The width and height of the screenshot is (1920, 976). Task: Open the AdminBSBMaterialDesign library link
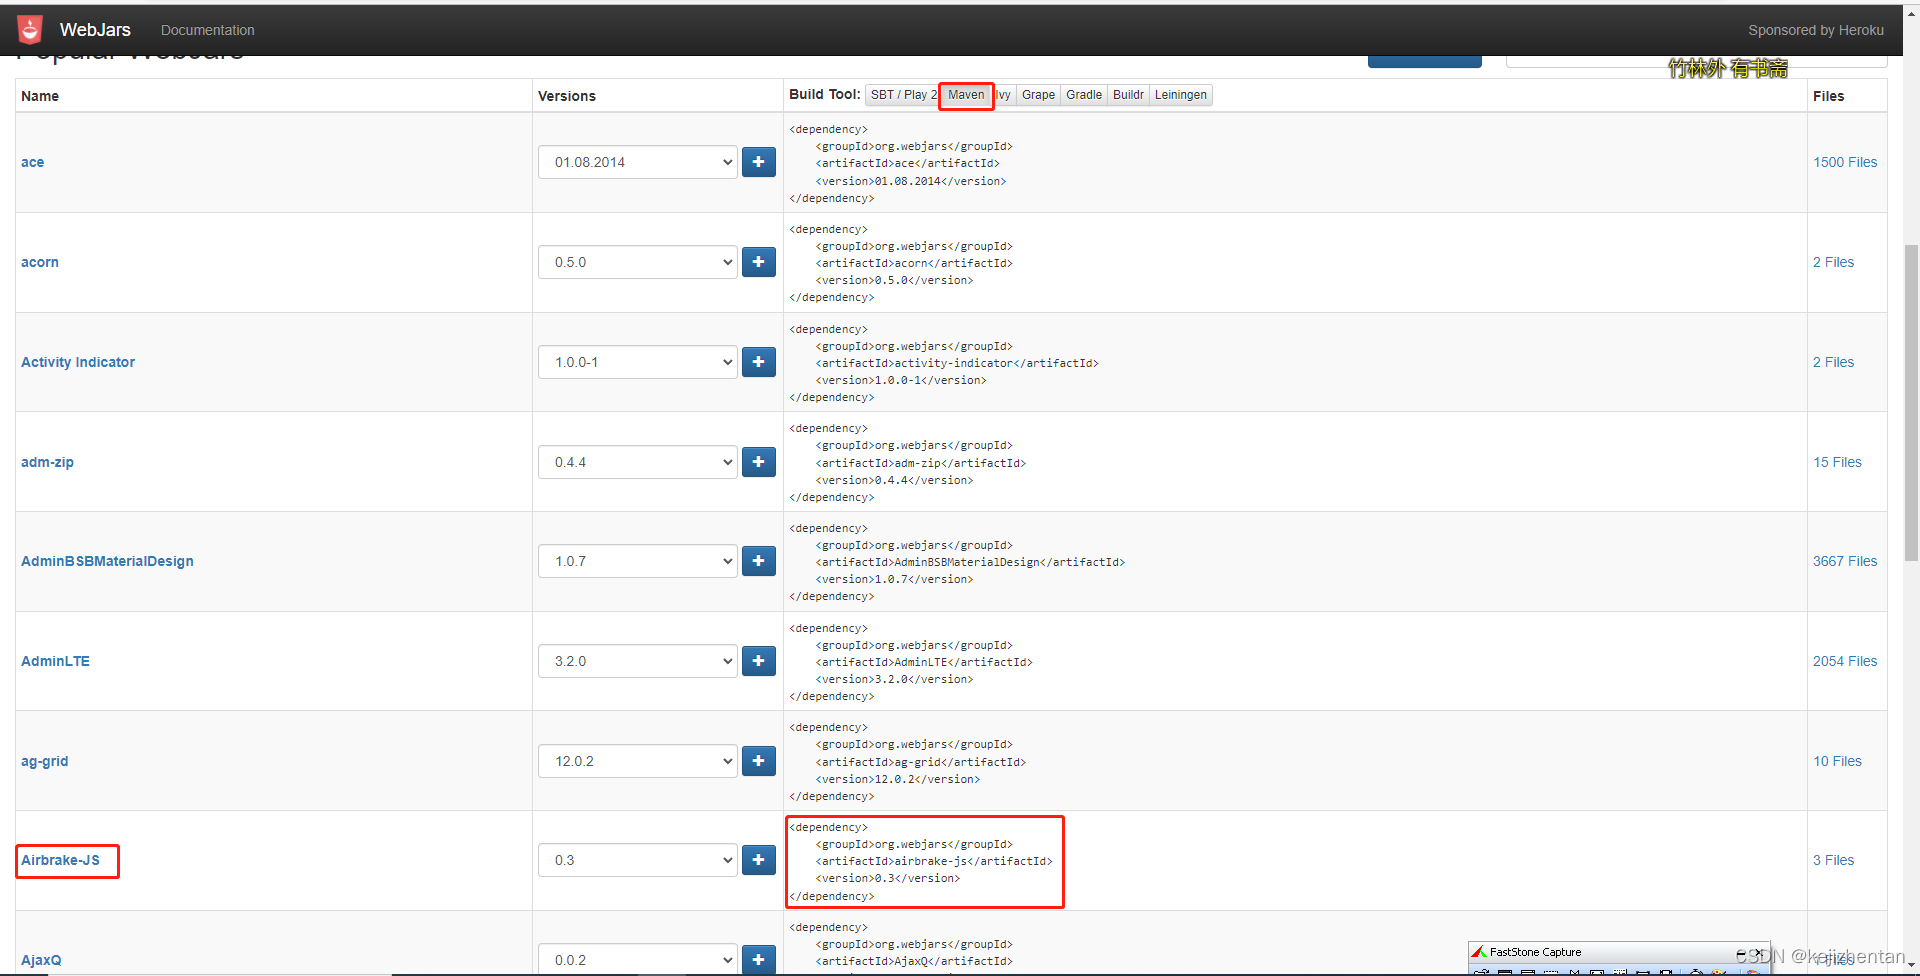107,561
